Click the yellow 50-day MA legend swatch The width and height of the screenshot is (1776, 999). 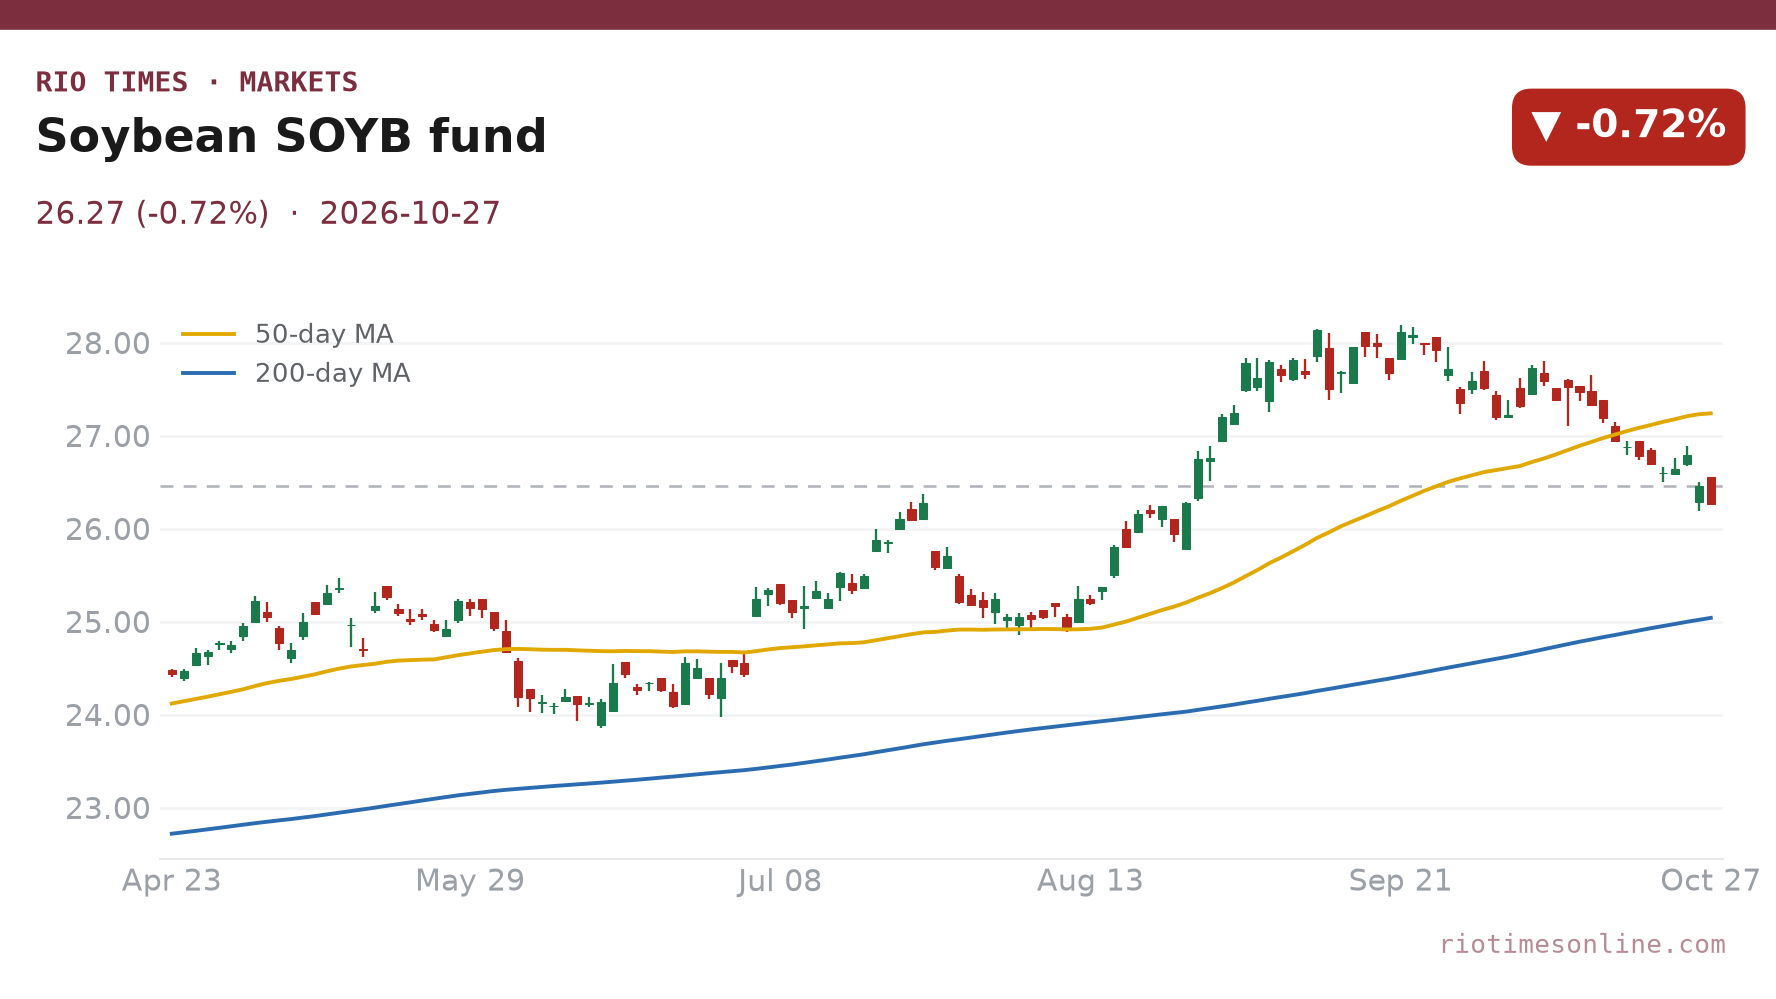[209, 334]
